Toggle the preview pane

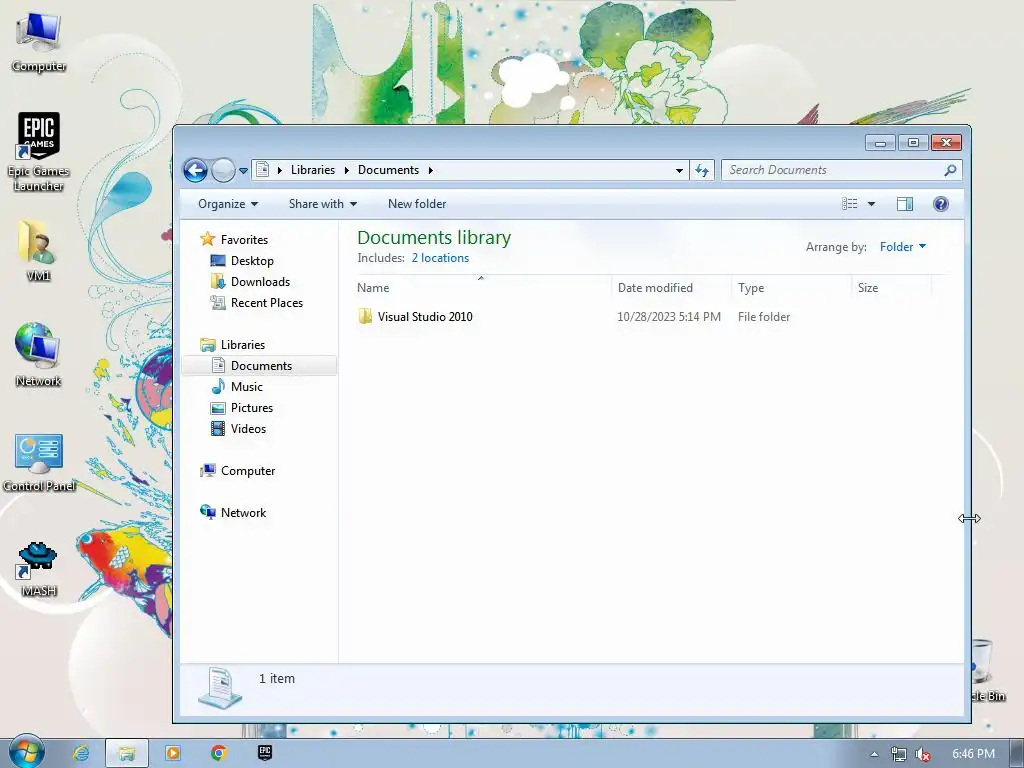[904, 204]
